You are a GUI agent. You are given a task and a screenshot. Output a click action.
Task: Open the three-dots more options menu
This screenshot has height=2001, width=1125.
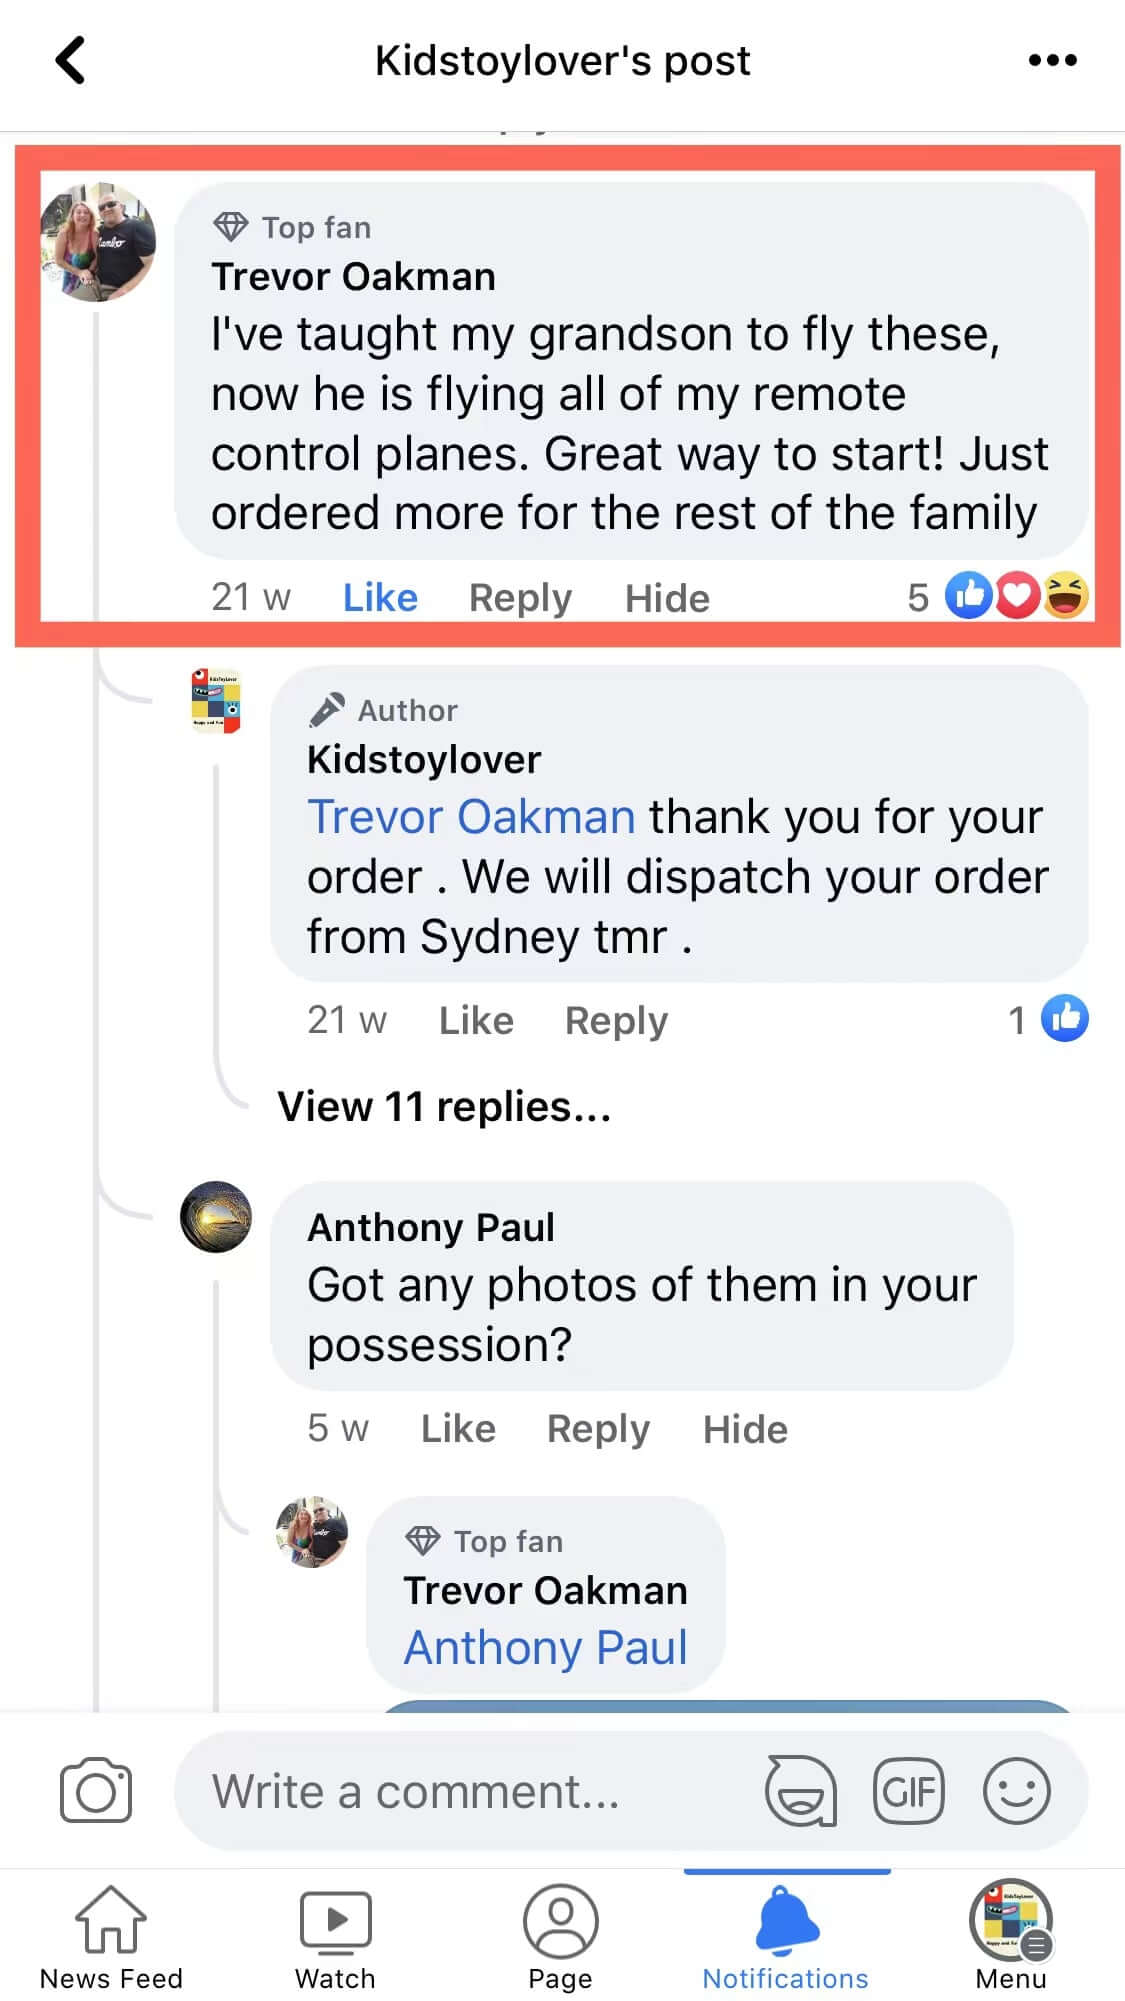[1052, 60]
